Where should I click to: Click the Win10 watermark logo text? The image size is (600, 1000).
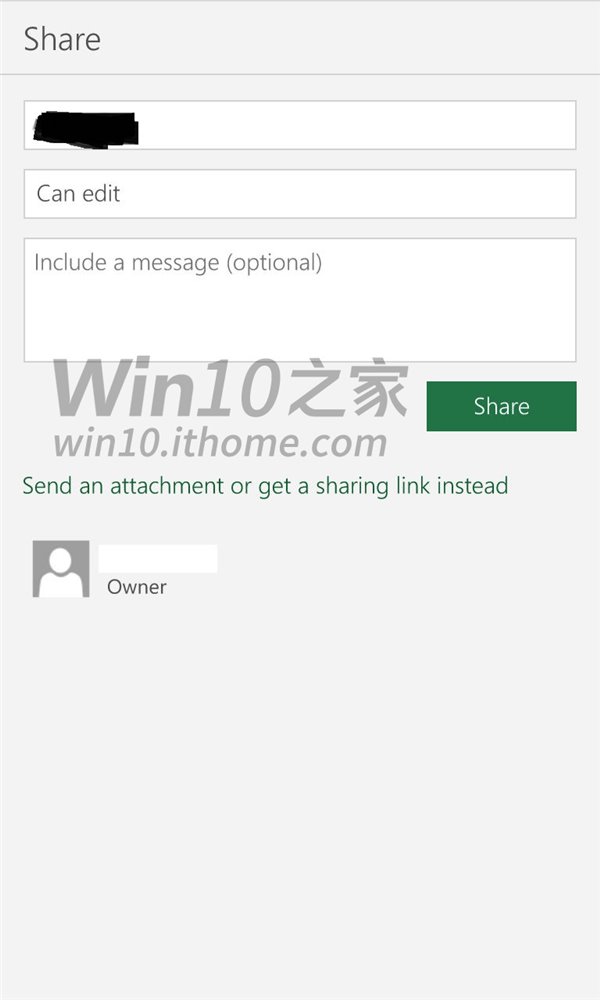click(x=231, y=388)
